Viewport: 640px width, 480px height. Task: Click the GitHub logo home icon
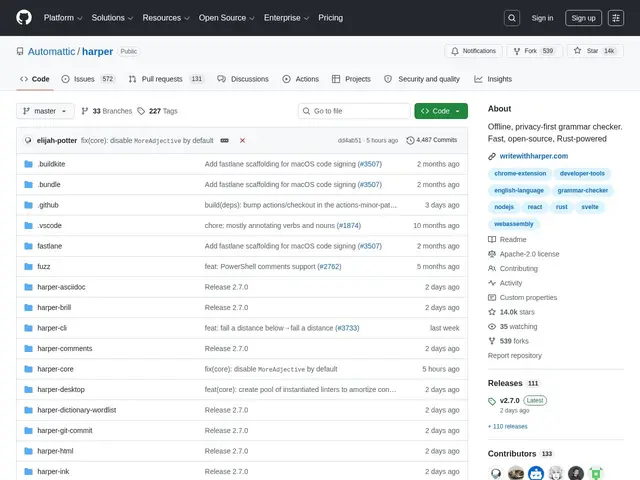coord(24,18)
